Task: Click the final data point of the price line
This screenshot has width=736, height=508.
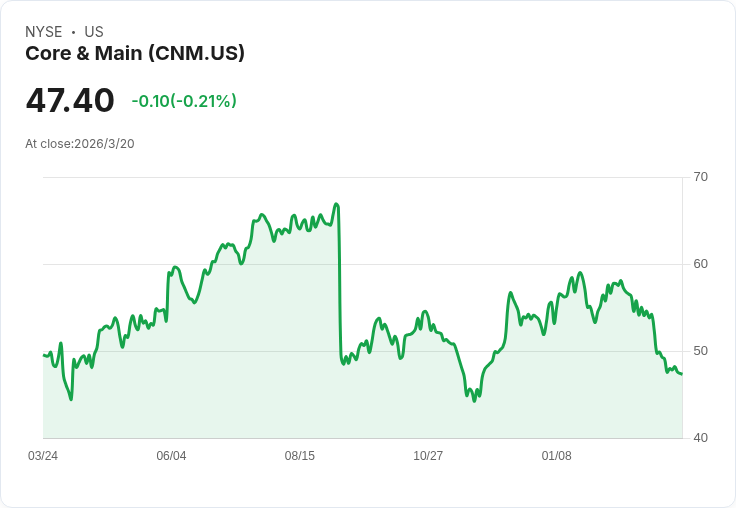Action: pos(682,374)
